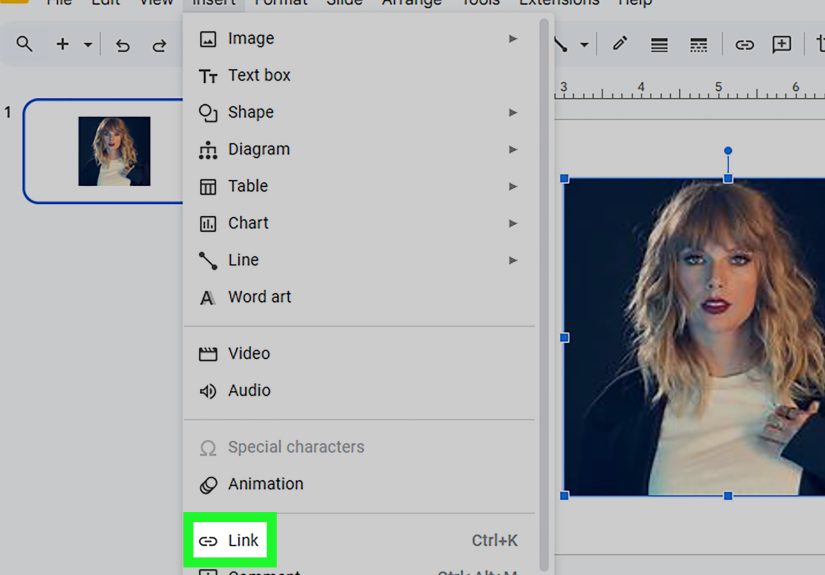
Task: Open border weight toolbar icon
Action: coord(659,45)
